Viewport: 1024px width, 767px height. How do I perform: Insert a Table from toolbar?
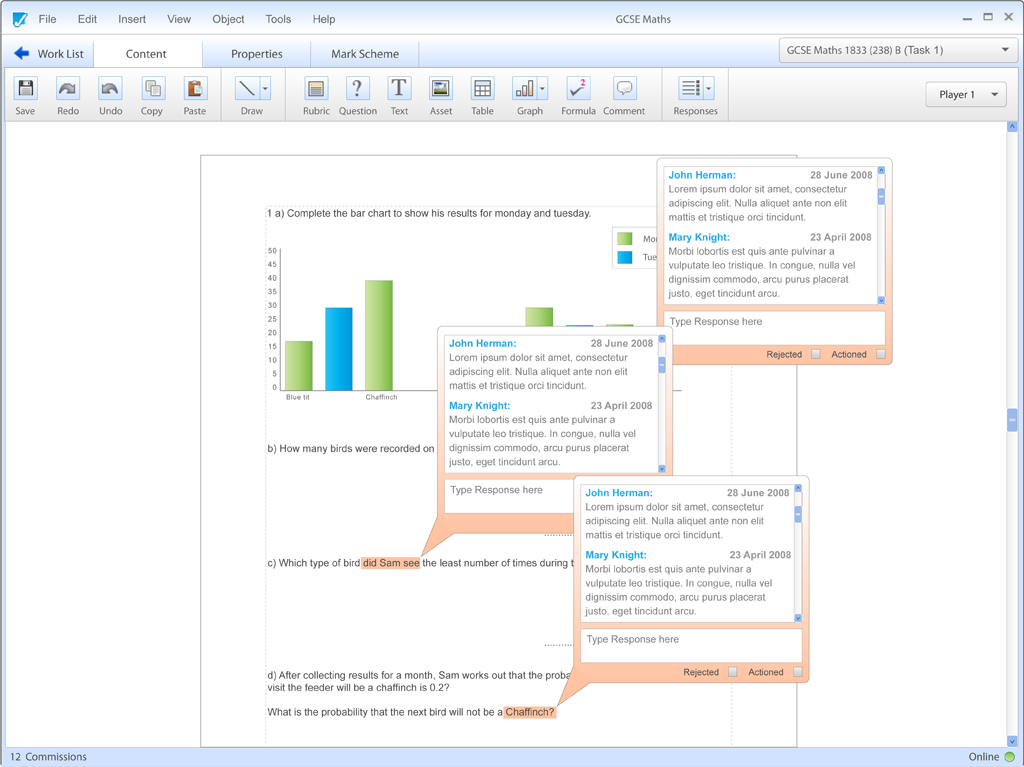point(482,90)
